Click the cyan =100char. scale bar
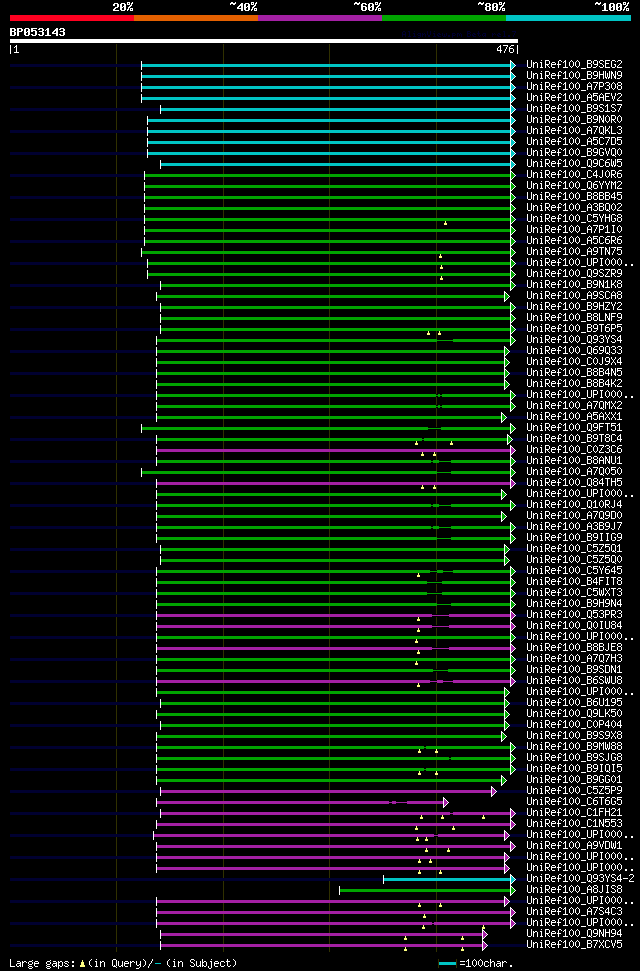Image resolution: width=640 pixels, height=971 pixels. coord(447,964)
